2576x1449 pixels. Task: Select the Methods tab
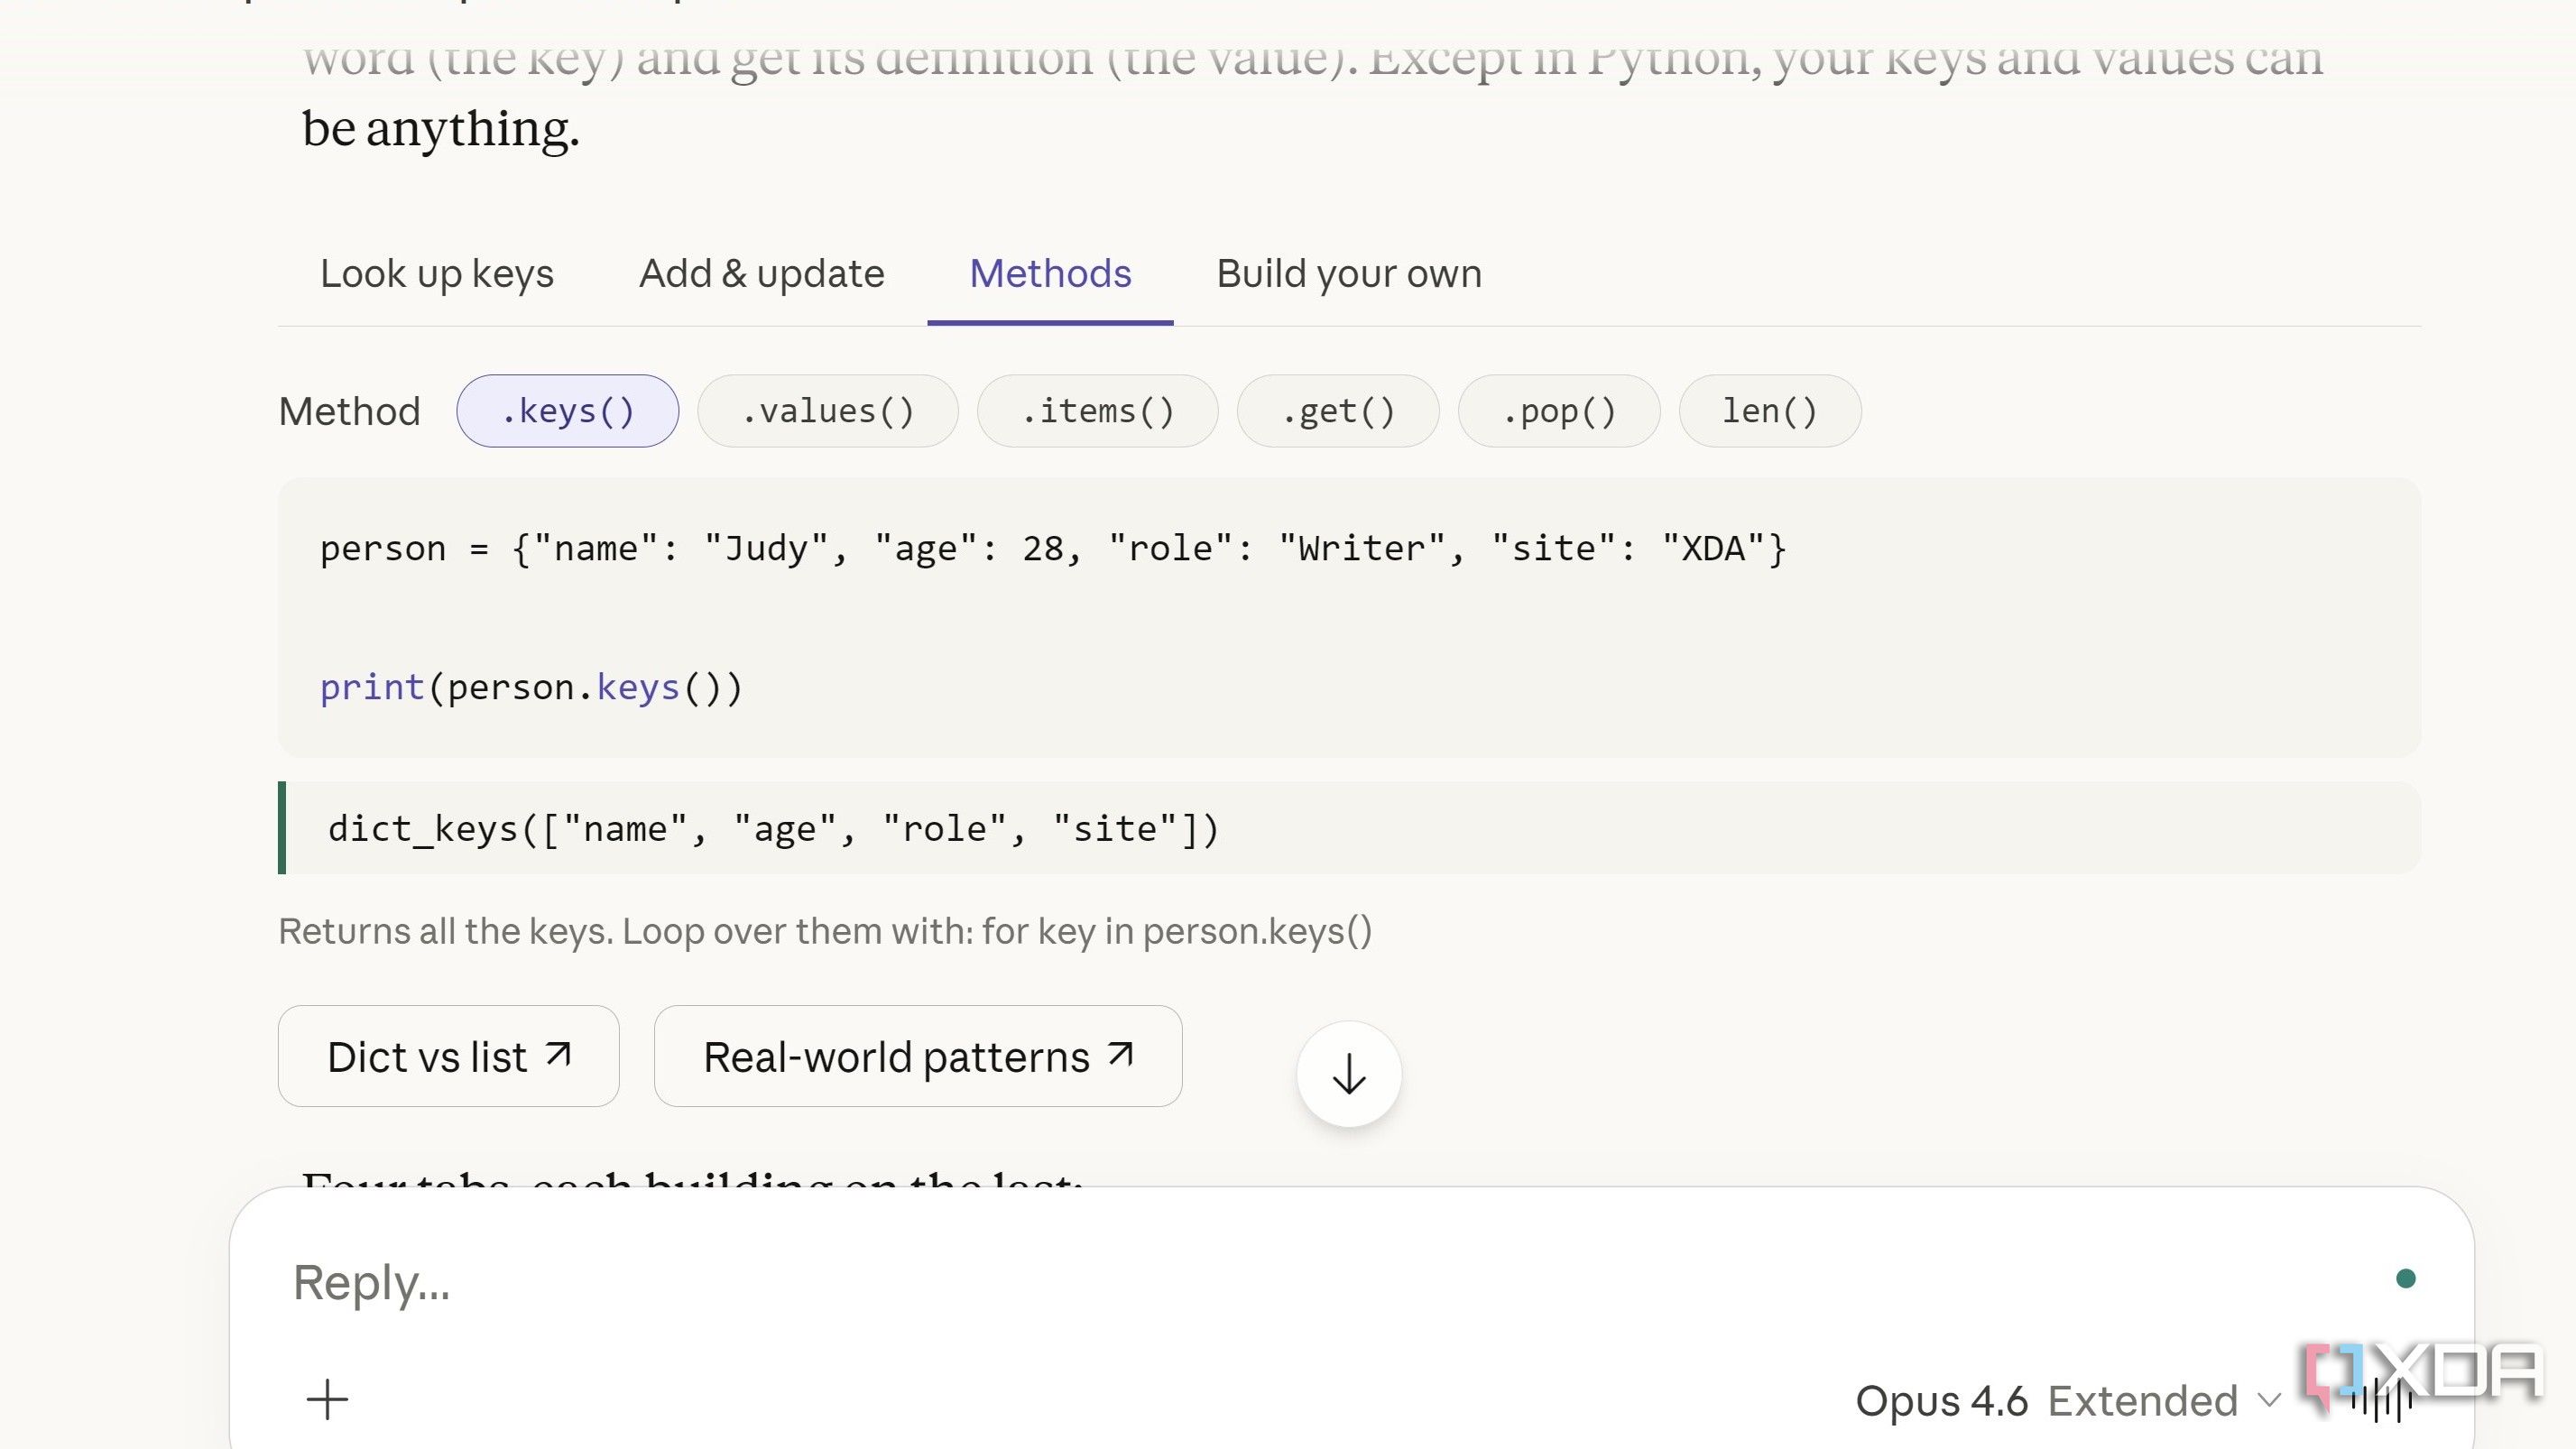(1050, 274)
